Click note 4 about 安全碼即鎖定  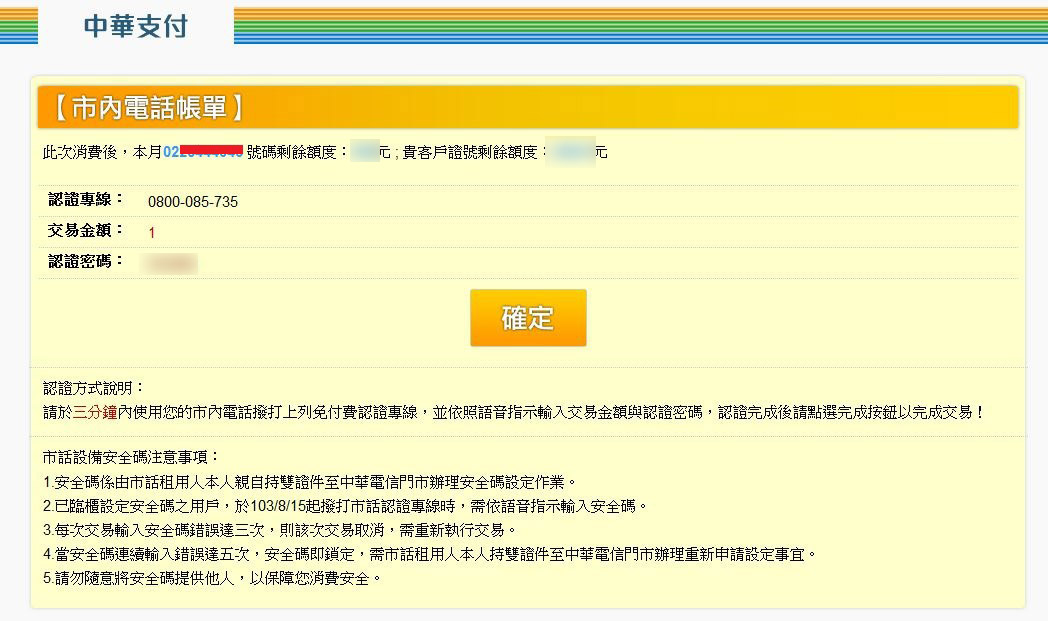430,554
